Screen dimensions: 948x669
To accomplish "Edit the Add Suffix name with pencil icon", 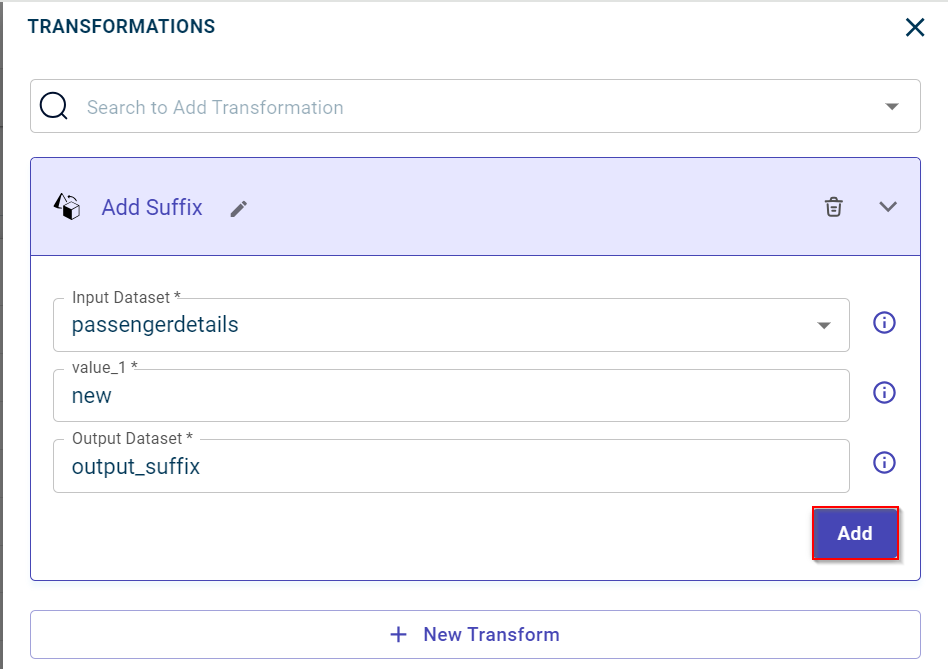I will 238,208.
